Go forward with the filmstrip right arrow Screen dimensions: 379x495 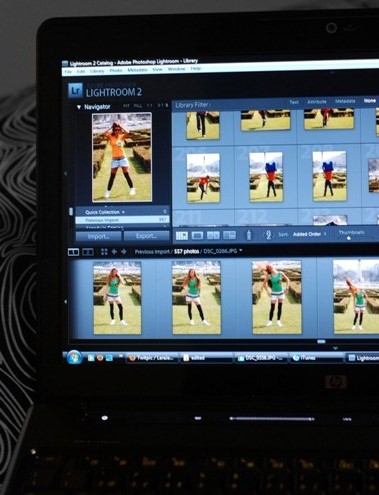pos(124,252)
